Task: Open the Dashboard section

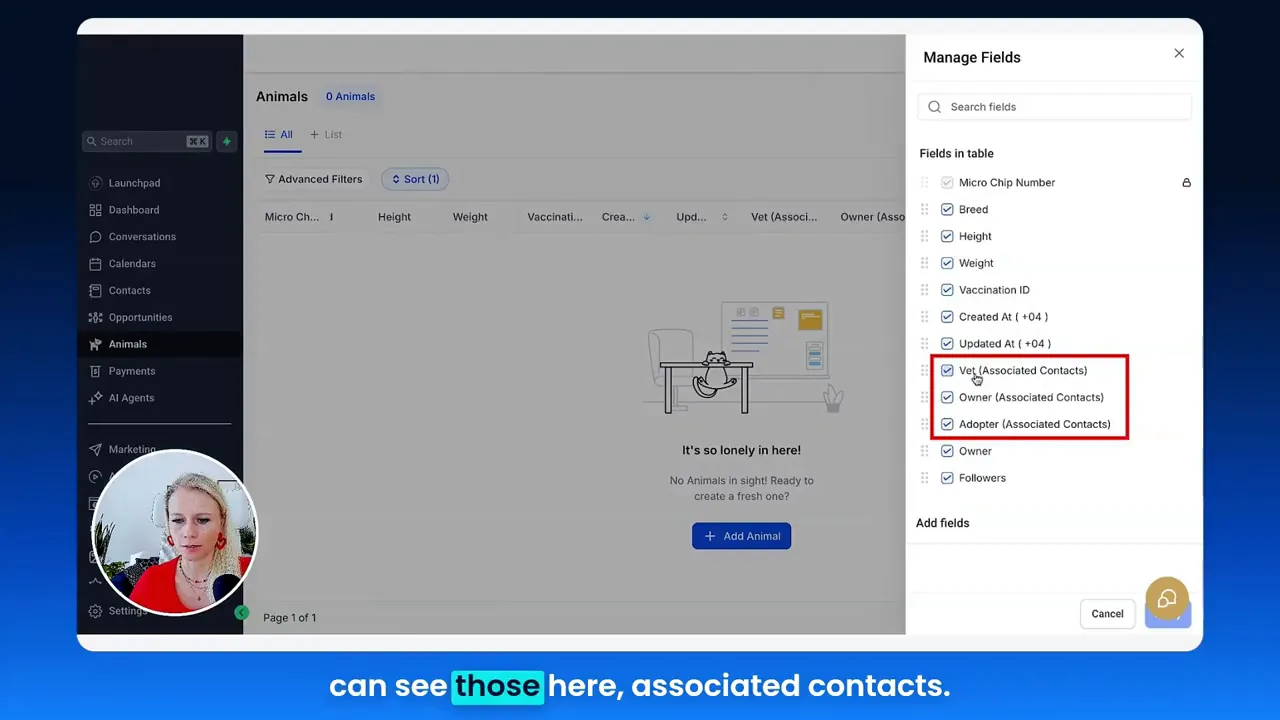Action: click(x=133, y=210)
